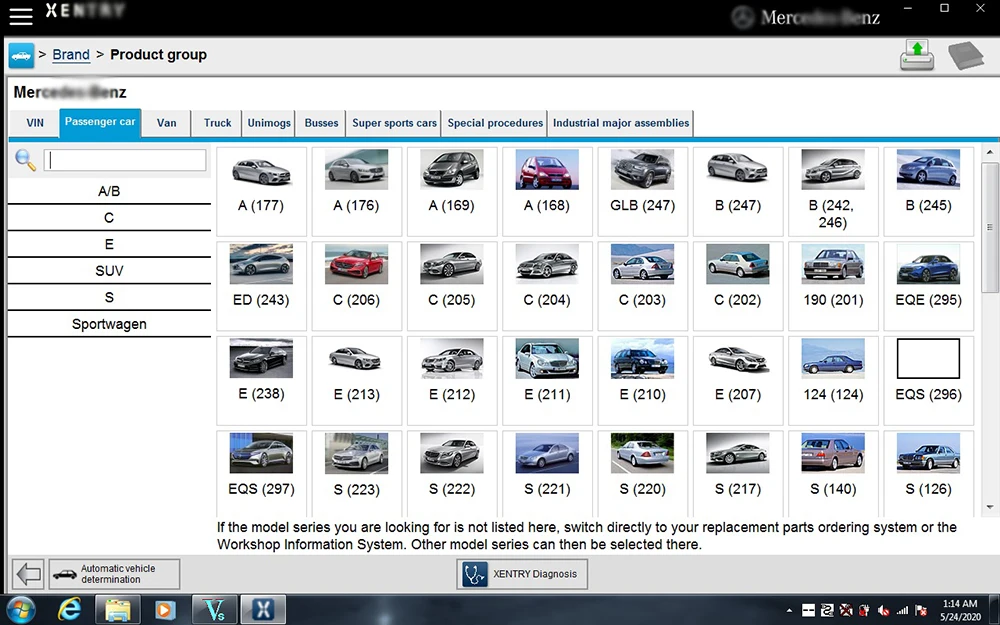The width and height of the screenshot is (1000, 625).
Task: Open the Windows Start menu
Action: [21, 610]
